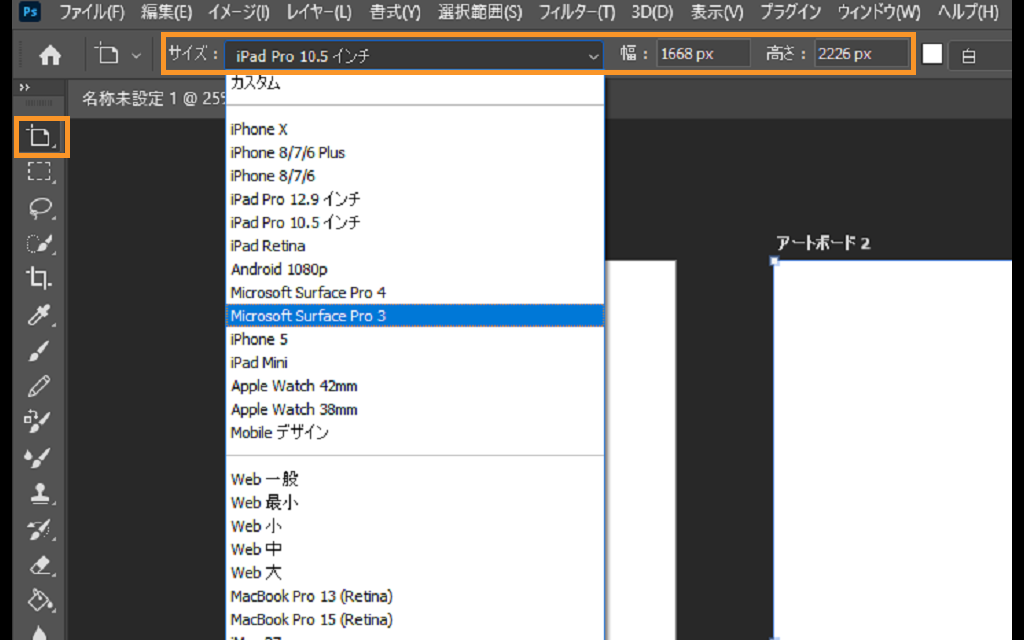The image size is (1024, 640).
Task: Click the top-left handle of アートボード 2
Action: tap(774, 261)
